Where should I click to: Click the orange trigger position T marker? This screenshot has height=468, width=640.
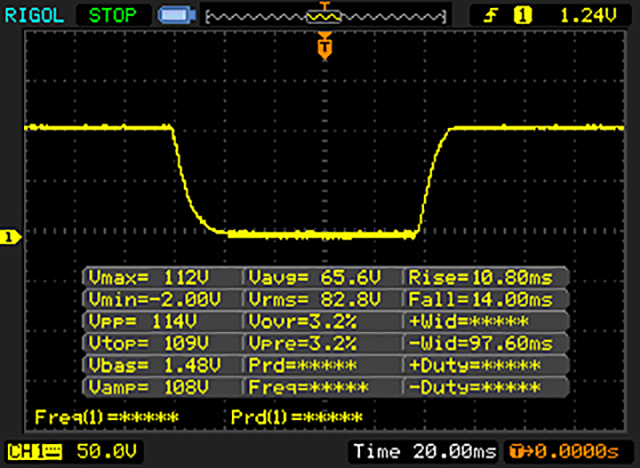pyautogui.click(x=325, y=46)
